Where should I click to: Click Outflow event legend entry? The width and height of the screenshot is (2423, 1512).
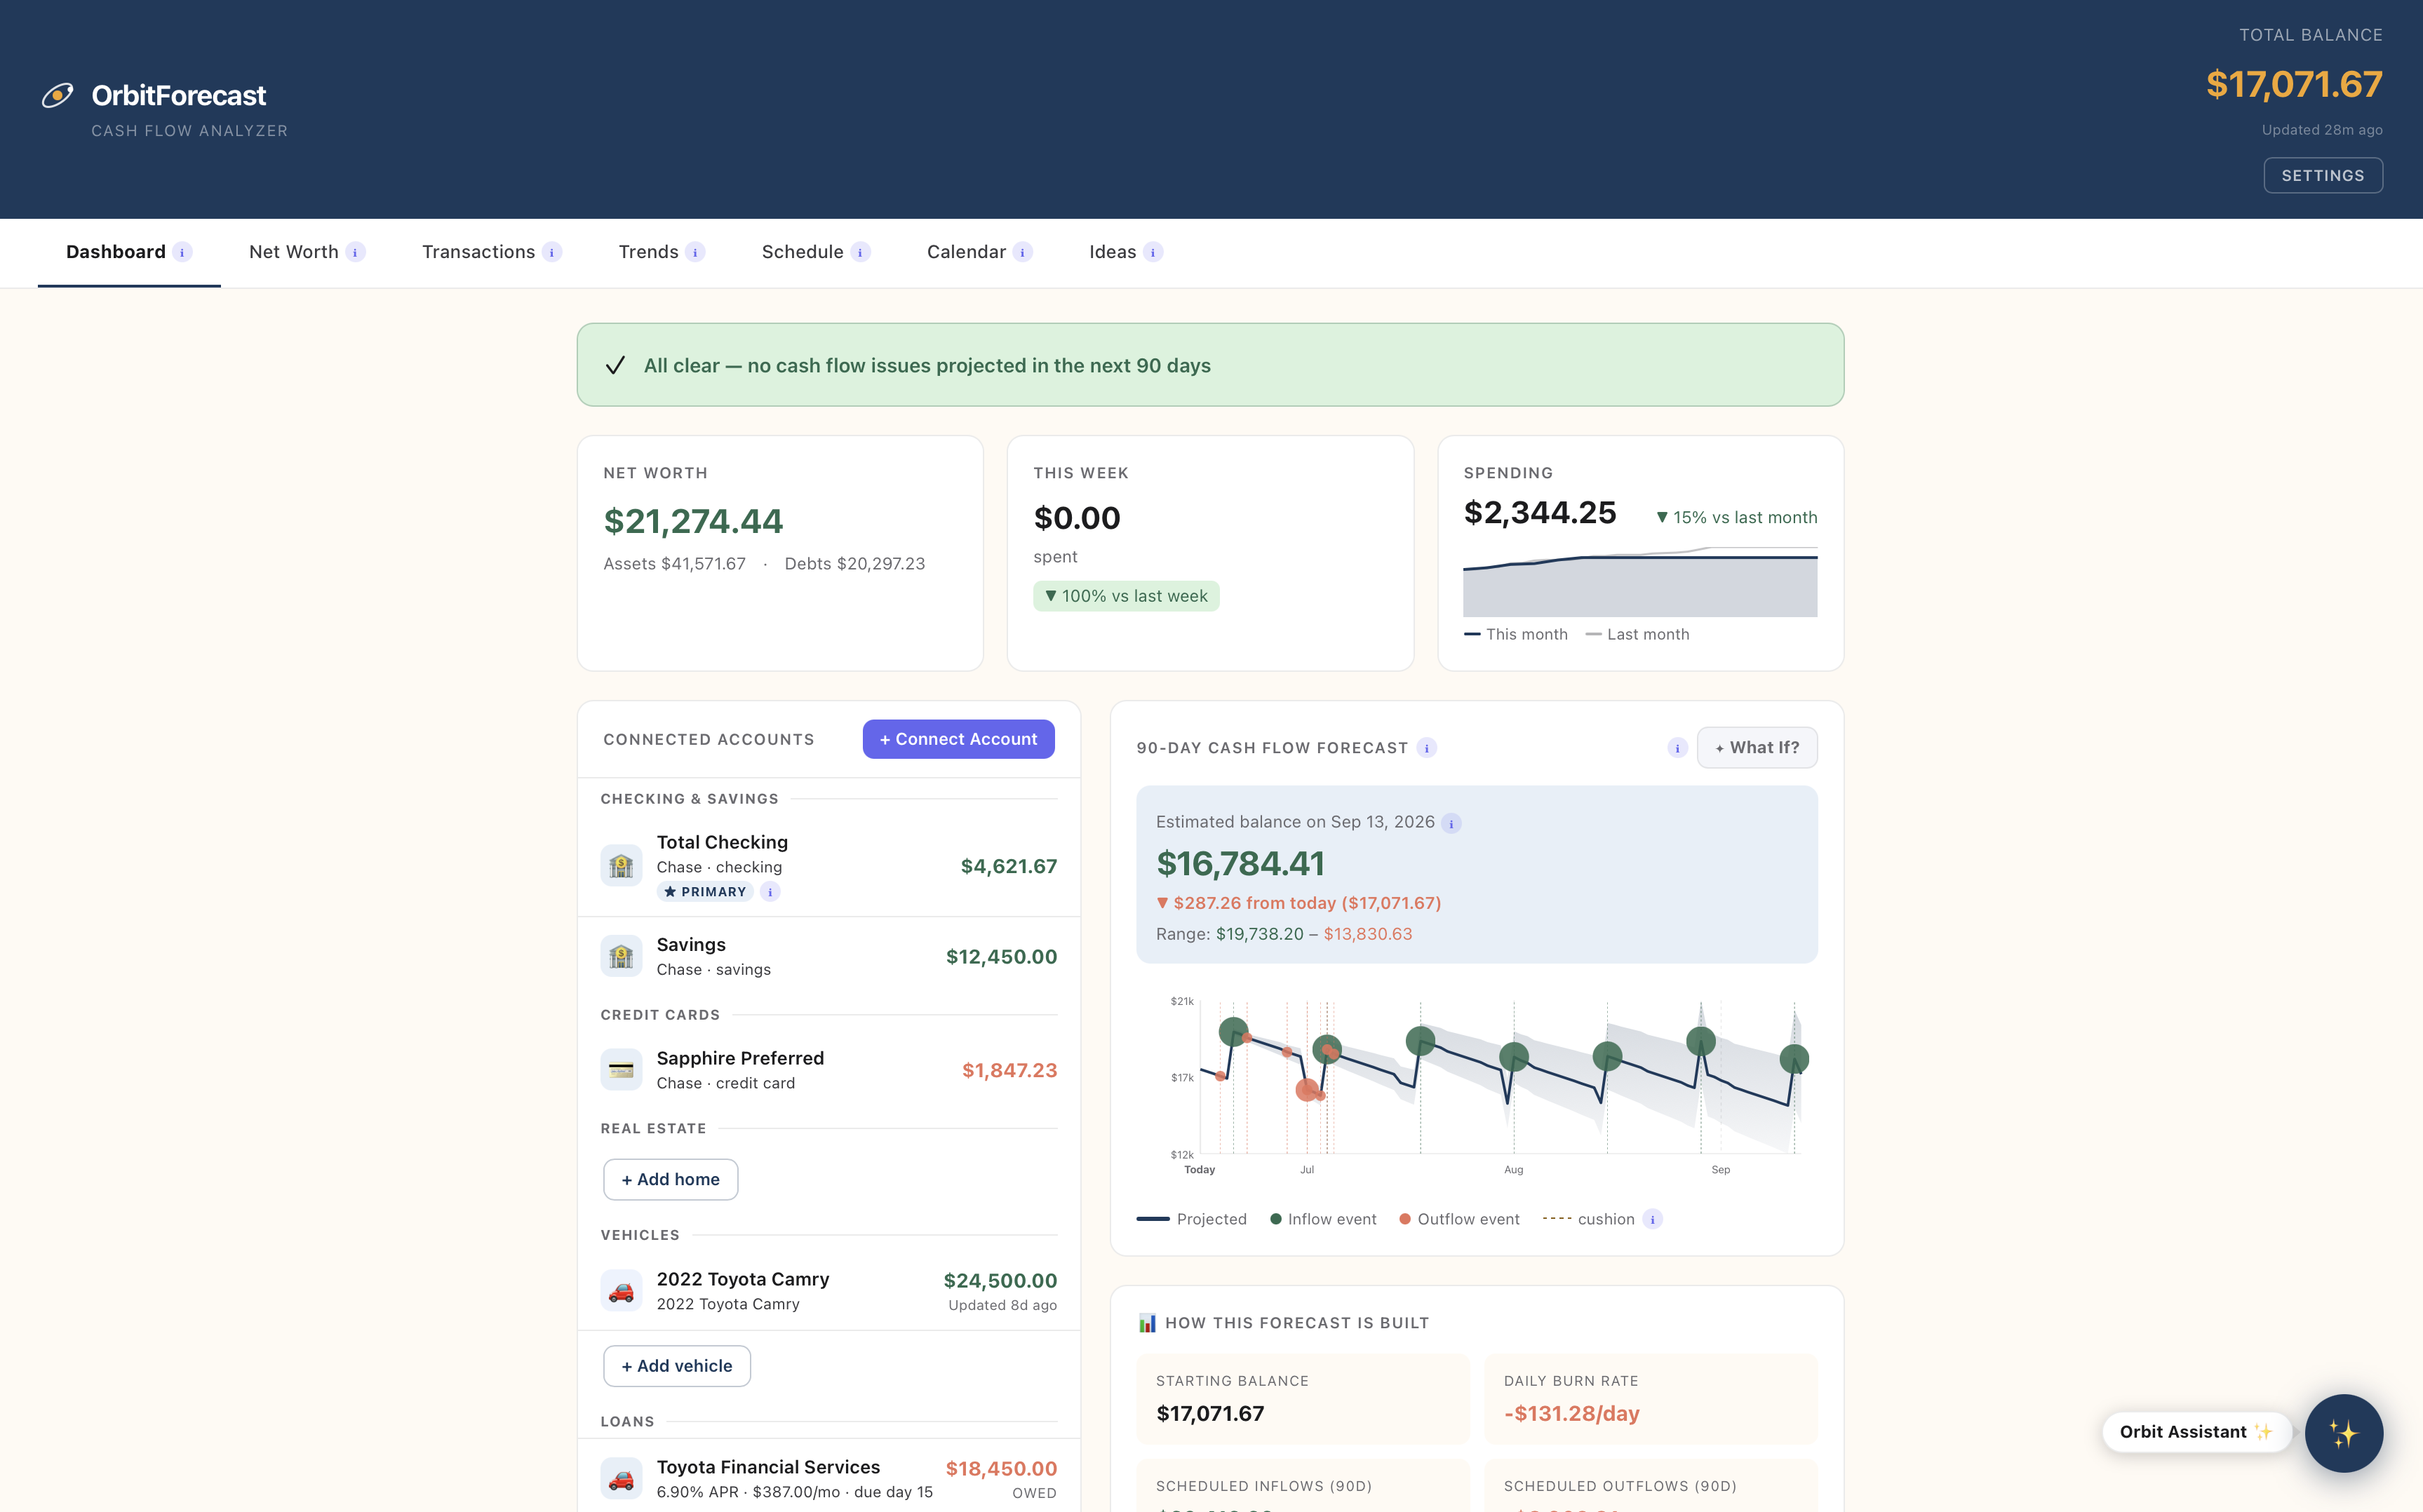pos(1459,1219)
